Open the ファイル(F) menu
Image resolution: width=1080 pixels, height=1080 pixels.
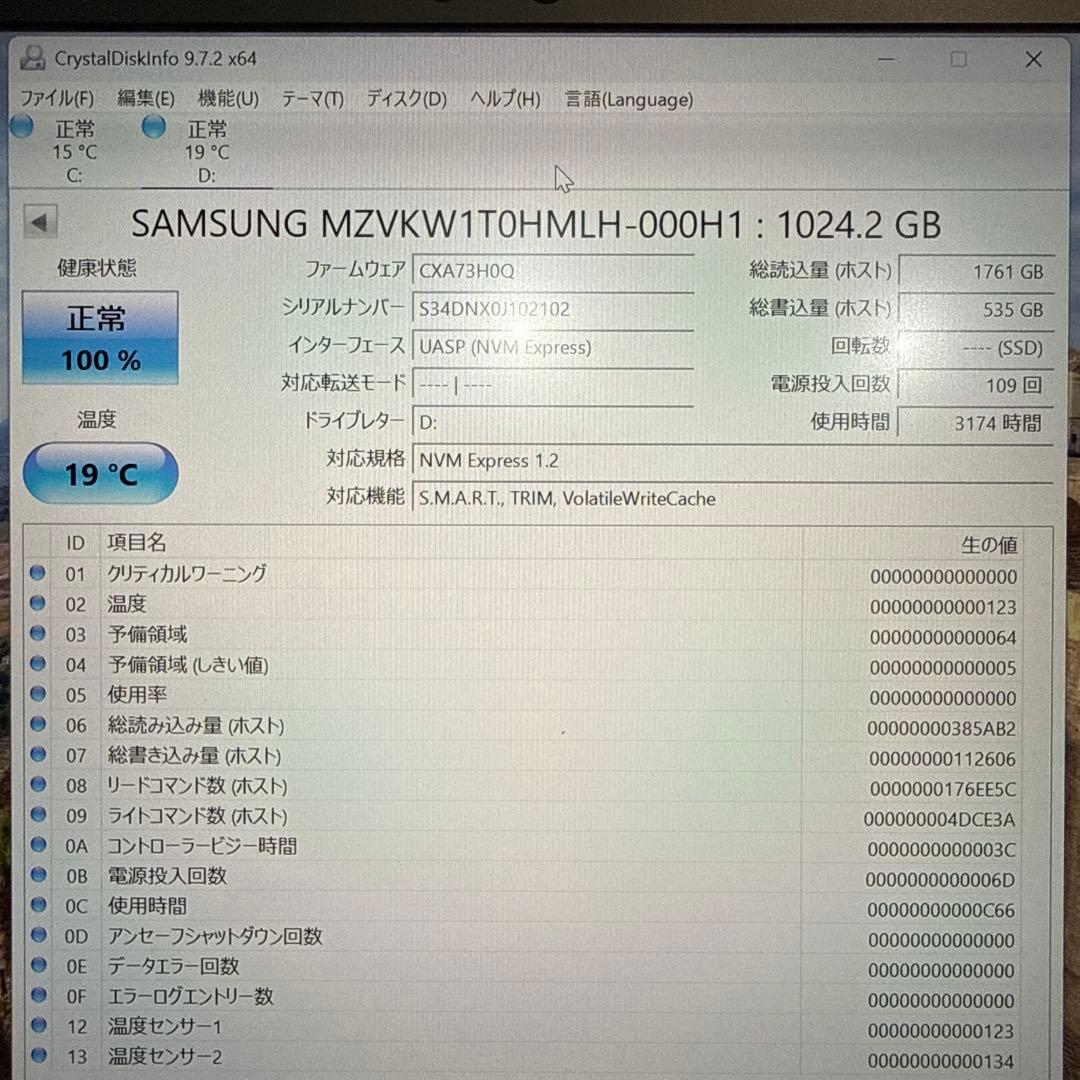click(x=58, y=99)
